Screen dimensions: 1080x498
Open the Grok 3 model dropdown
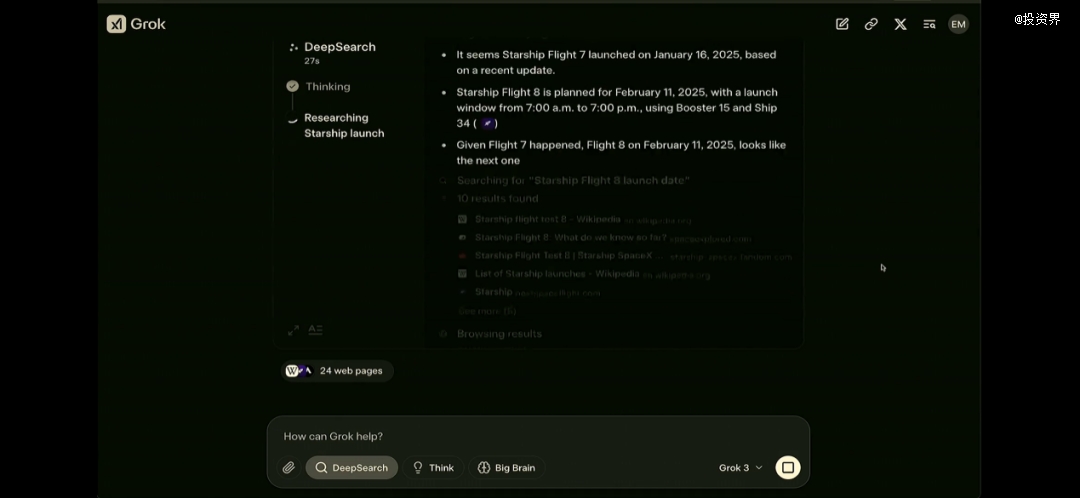[740, 468]
